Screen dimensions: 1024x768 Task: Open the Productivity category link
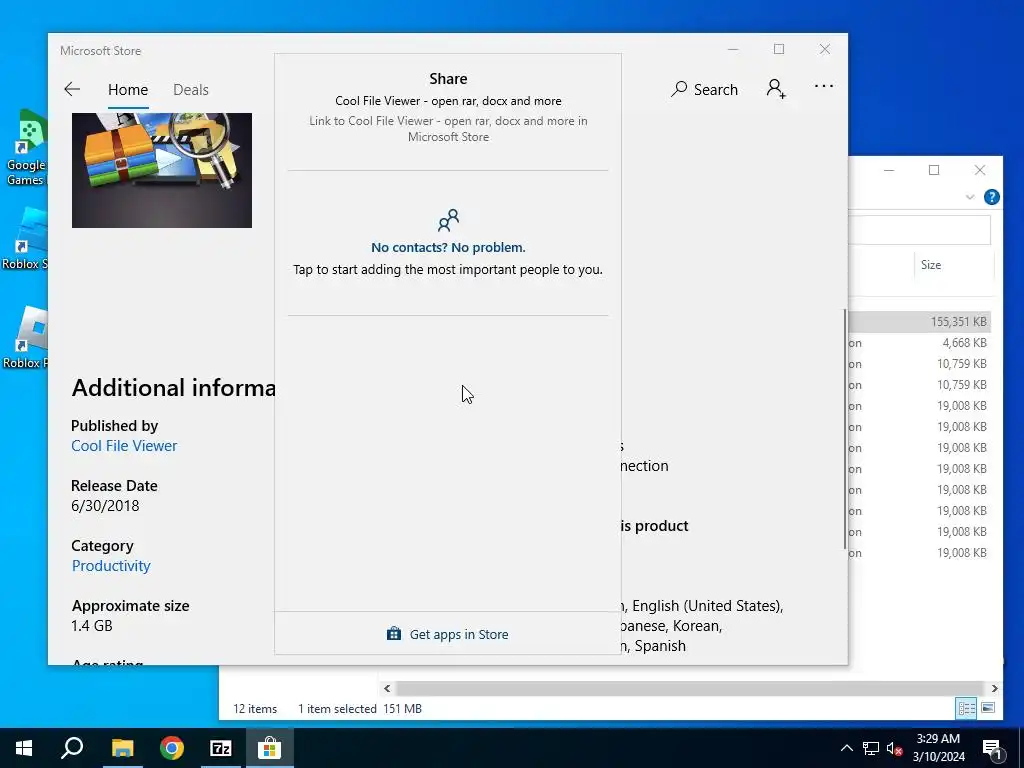coord(111,566)
